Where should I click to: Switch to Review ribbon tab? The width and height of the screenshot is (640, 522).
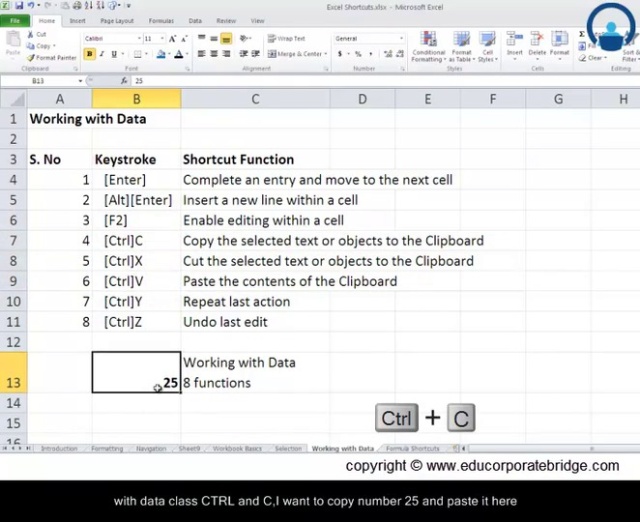[x=226, y=21]
